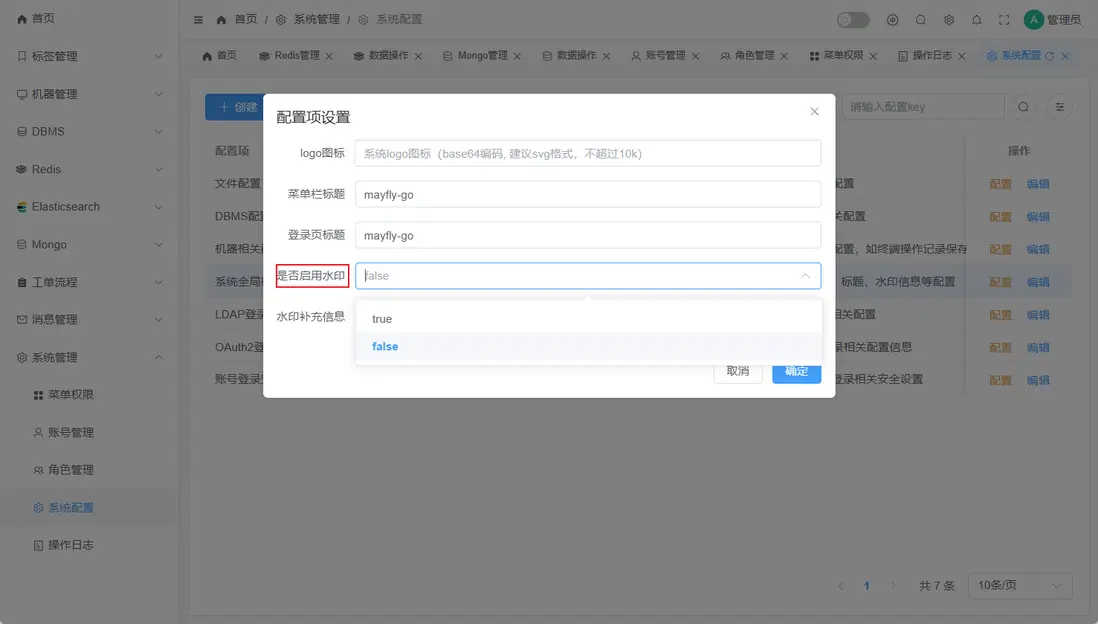The image size is (1098, 624).
Task: Click the cancel button in dialog
Action: pyautogui.click(x=738, y=371)
